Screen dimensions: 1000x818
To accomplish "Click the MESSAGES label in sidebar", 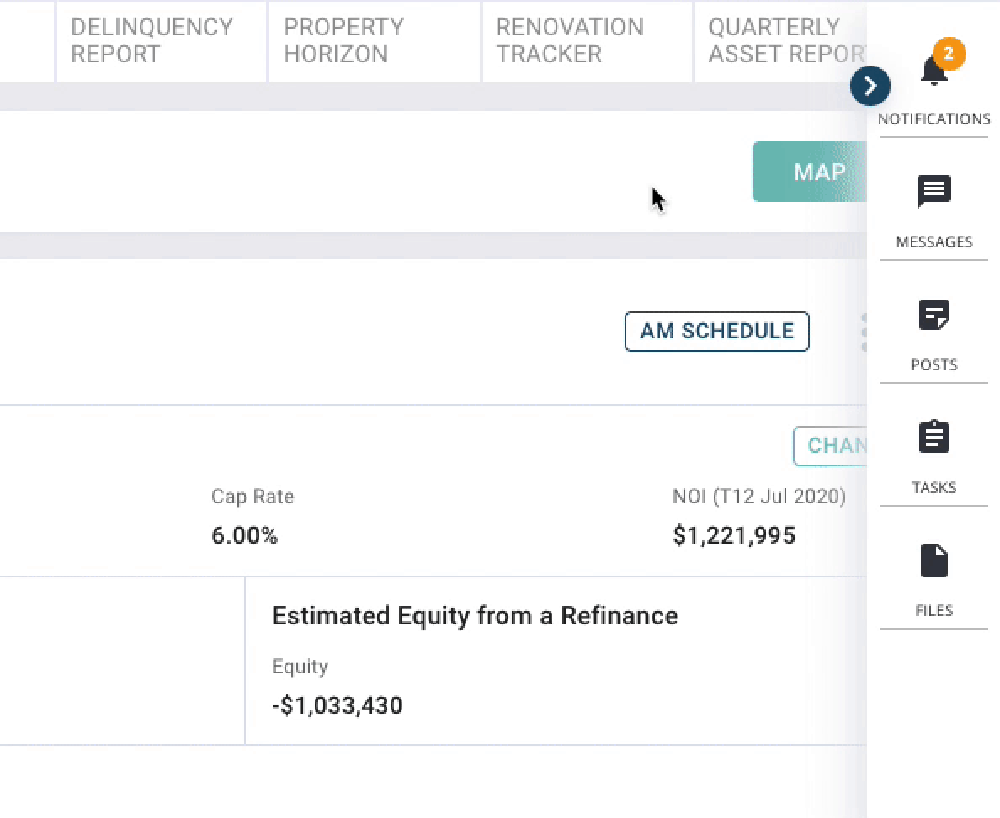I will click(934, 242).
